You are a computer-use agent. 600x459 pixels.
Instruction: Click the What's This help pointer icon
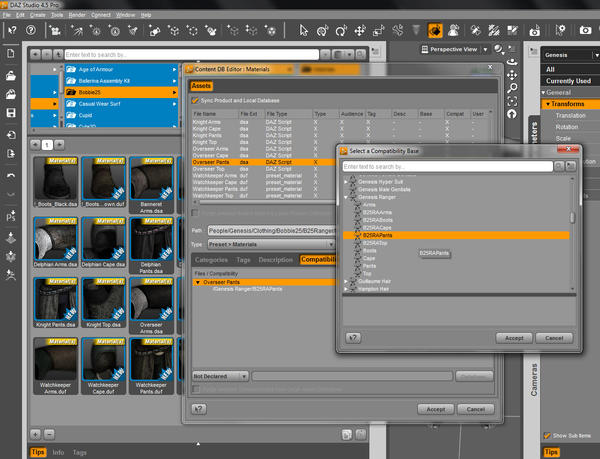click(12, 30)
